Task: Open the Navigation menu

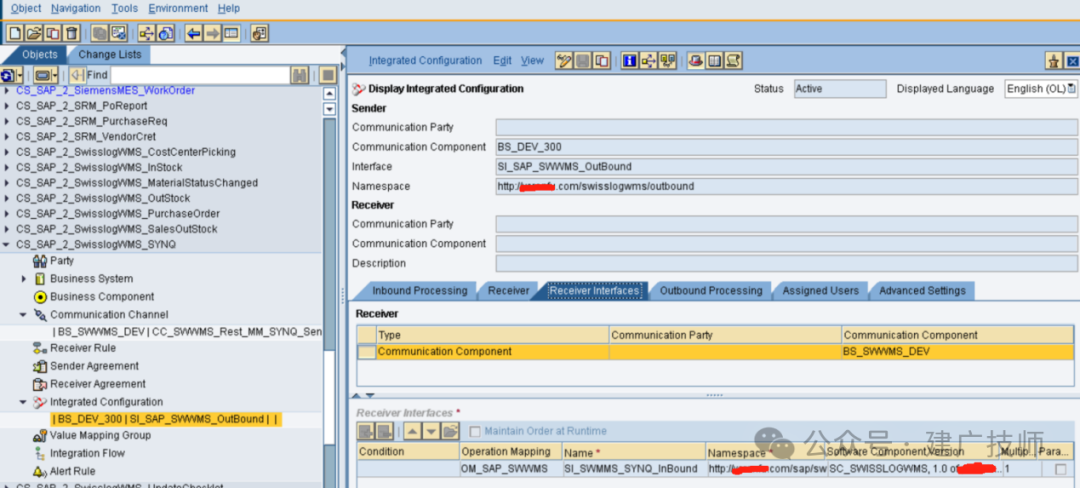Action: coord(76,8)
